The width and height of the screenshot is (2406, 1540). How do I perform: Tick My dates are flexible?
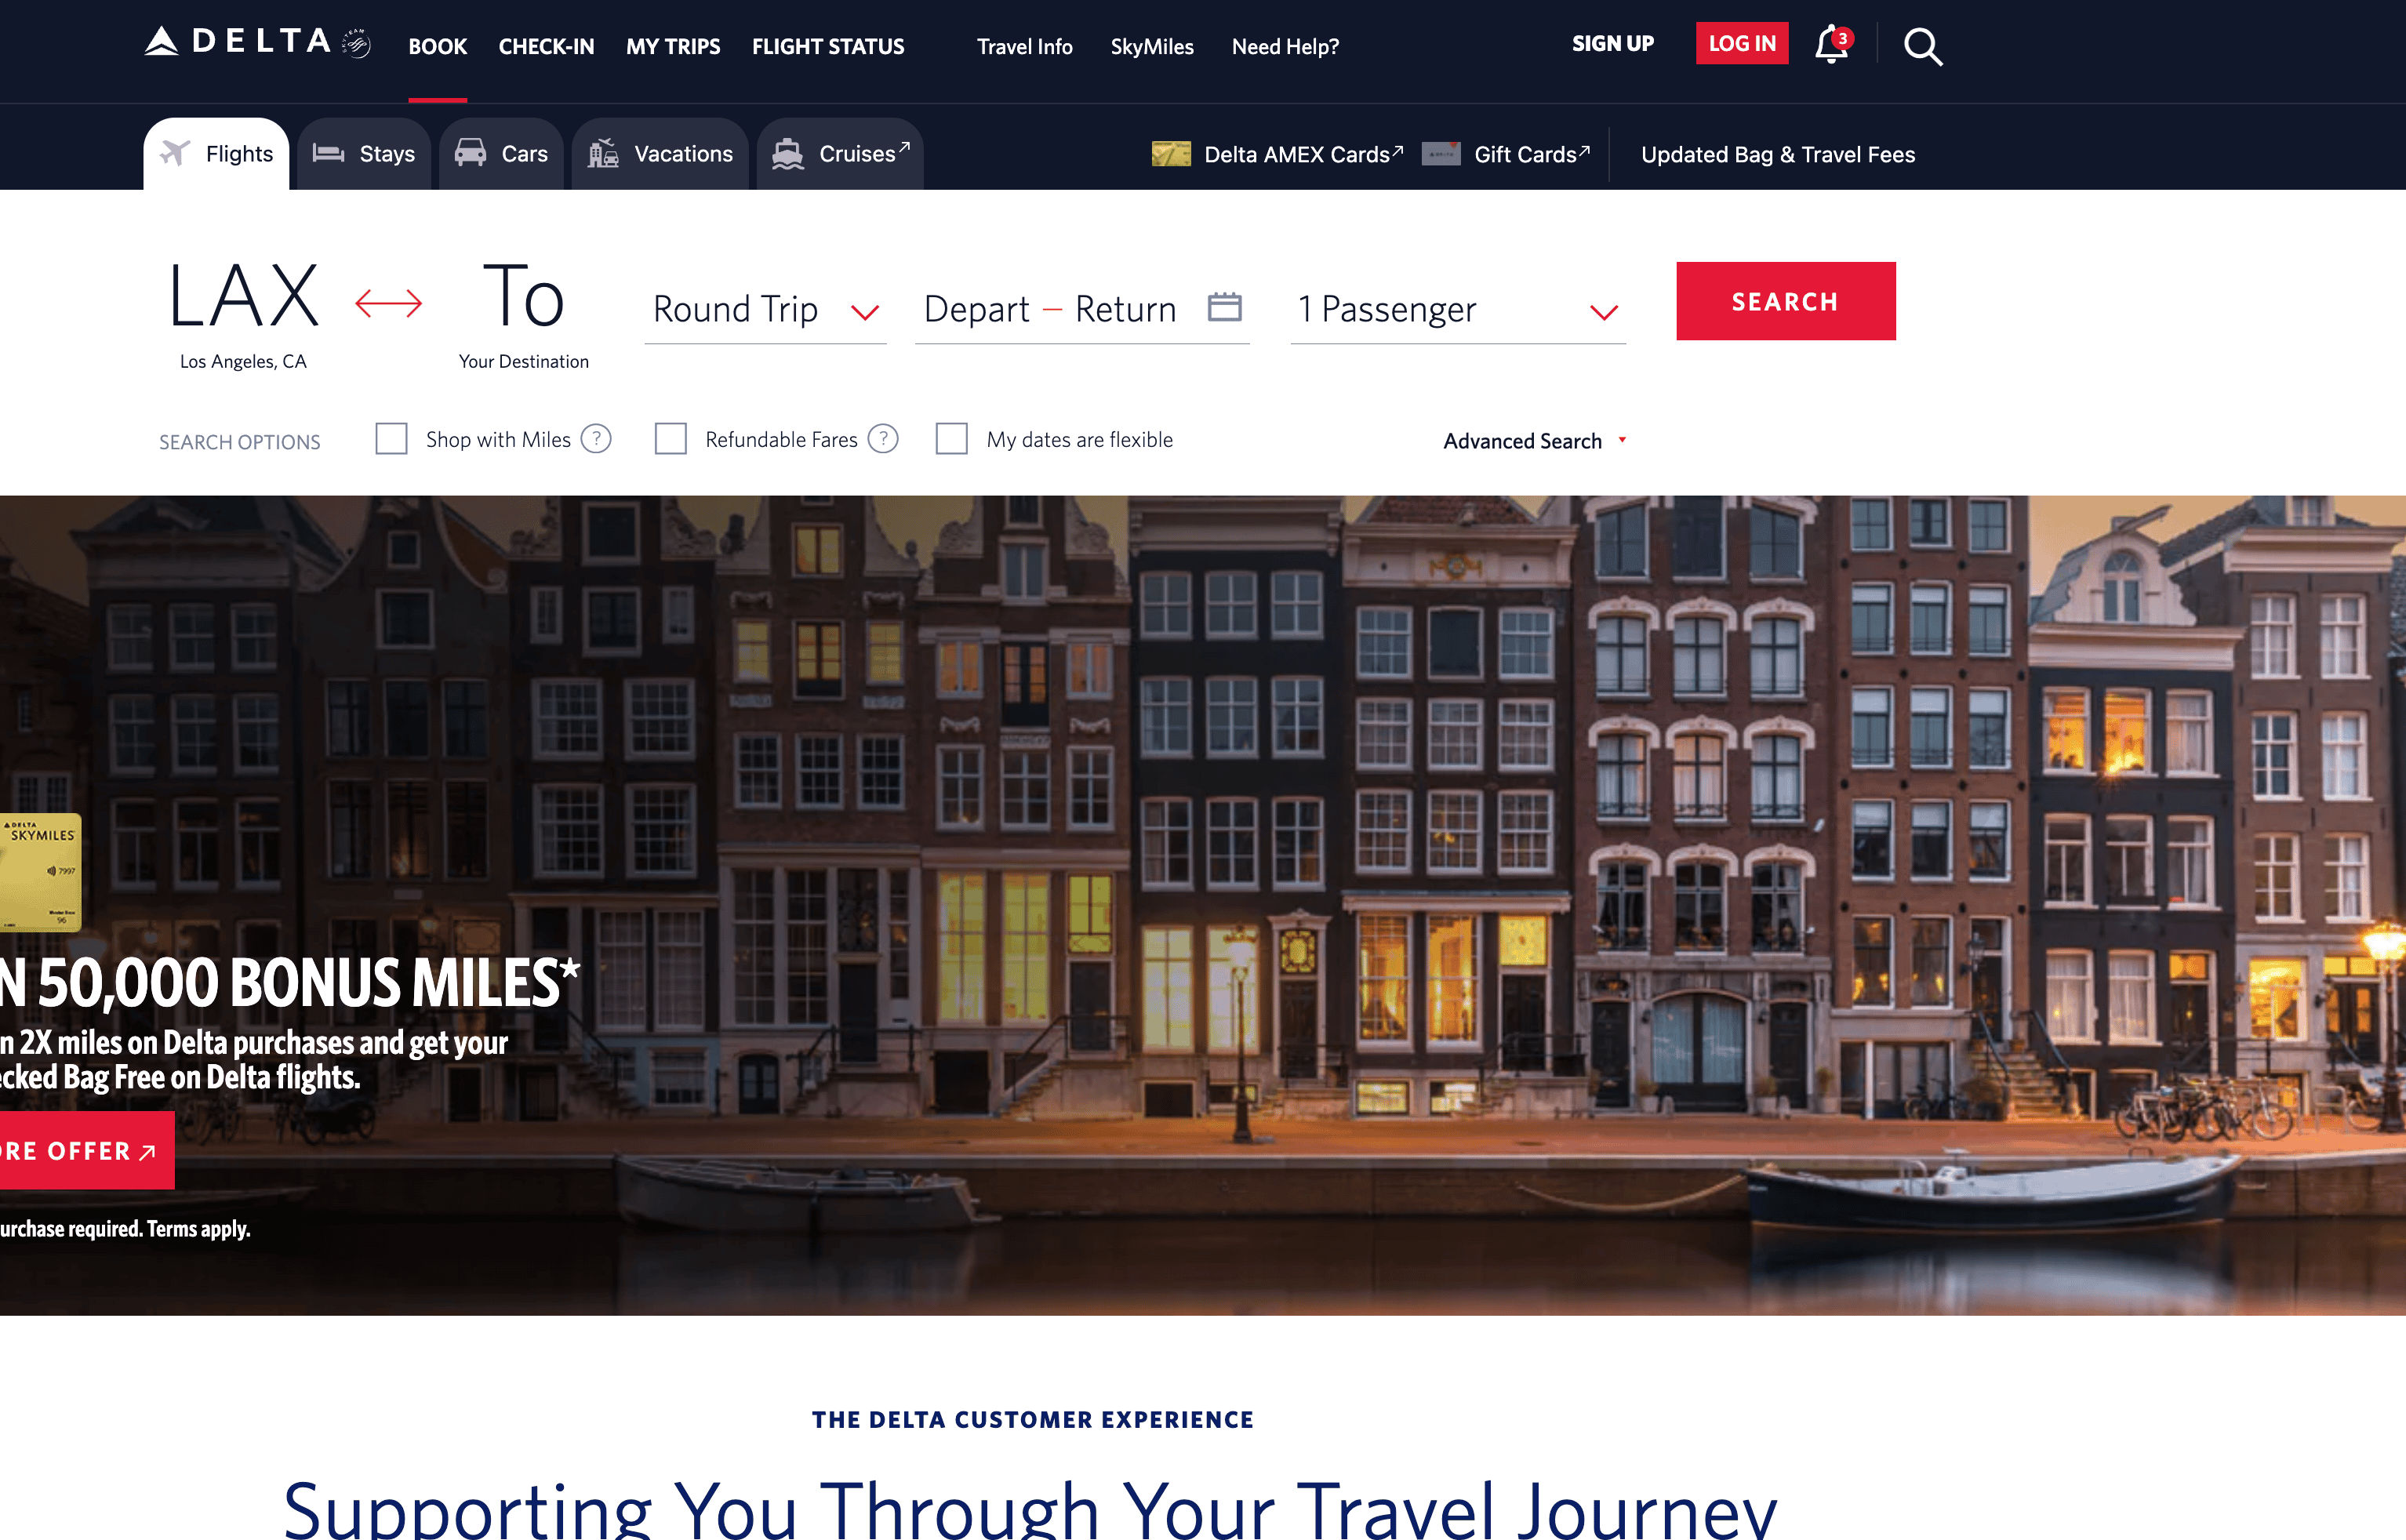point(951,439)
